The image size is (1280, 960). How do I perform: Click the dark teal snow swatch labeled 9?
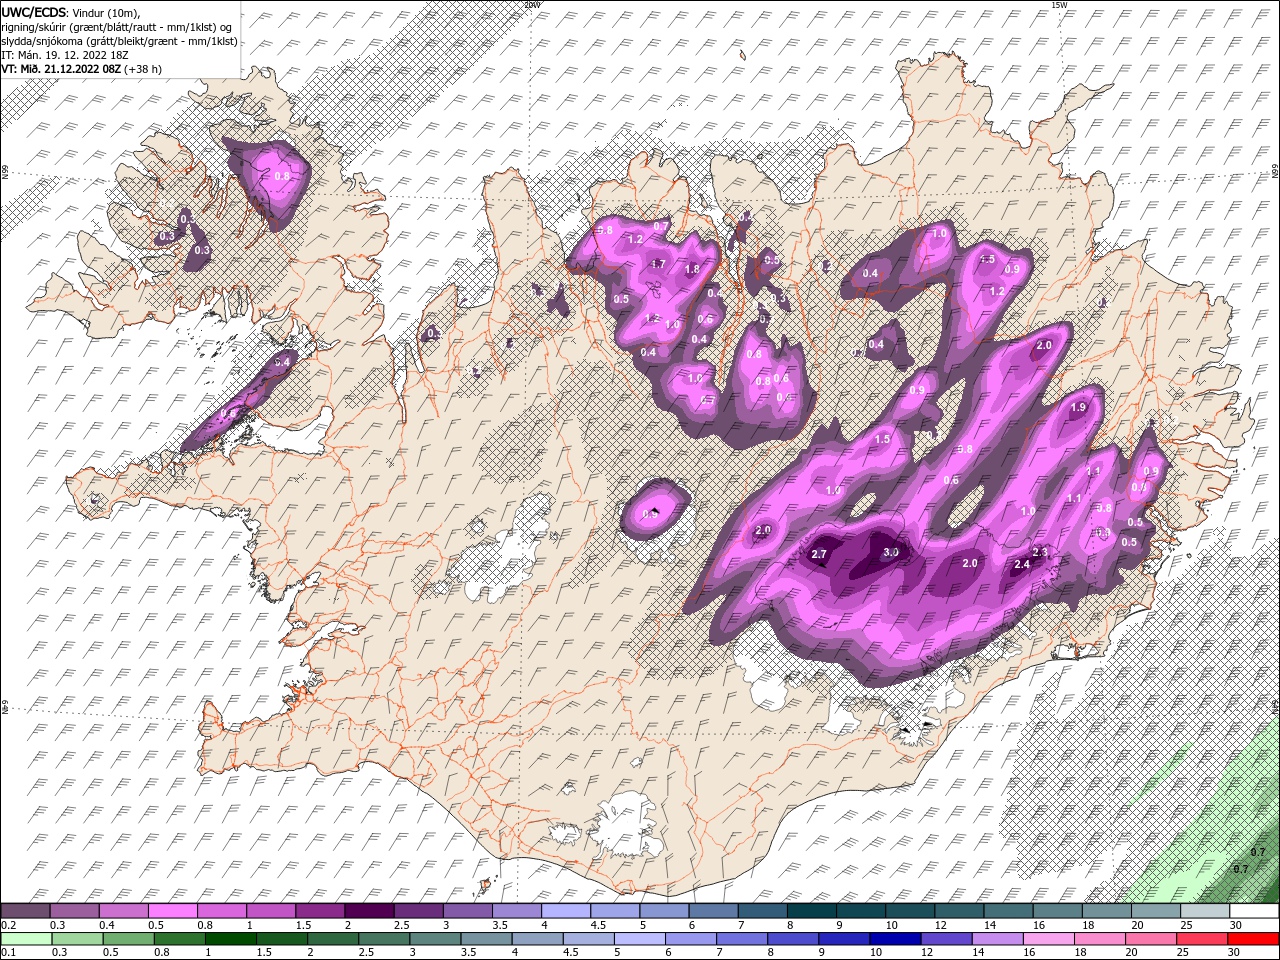[860, 911]
